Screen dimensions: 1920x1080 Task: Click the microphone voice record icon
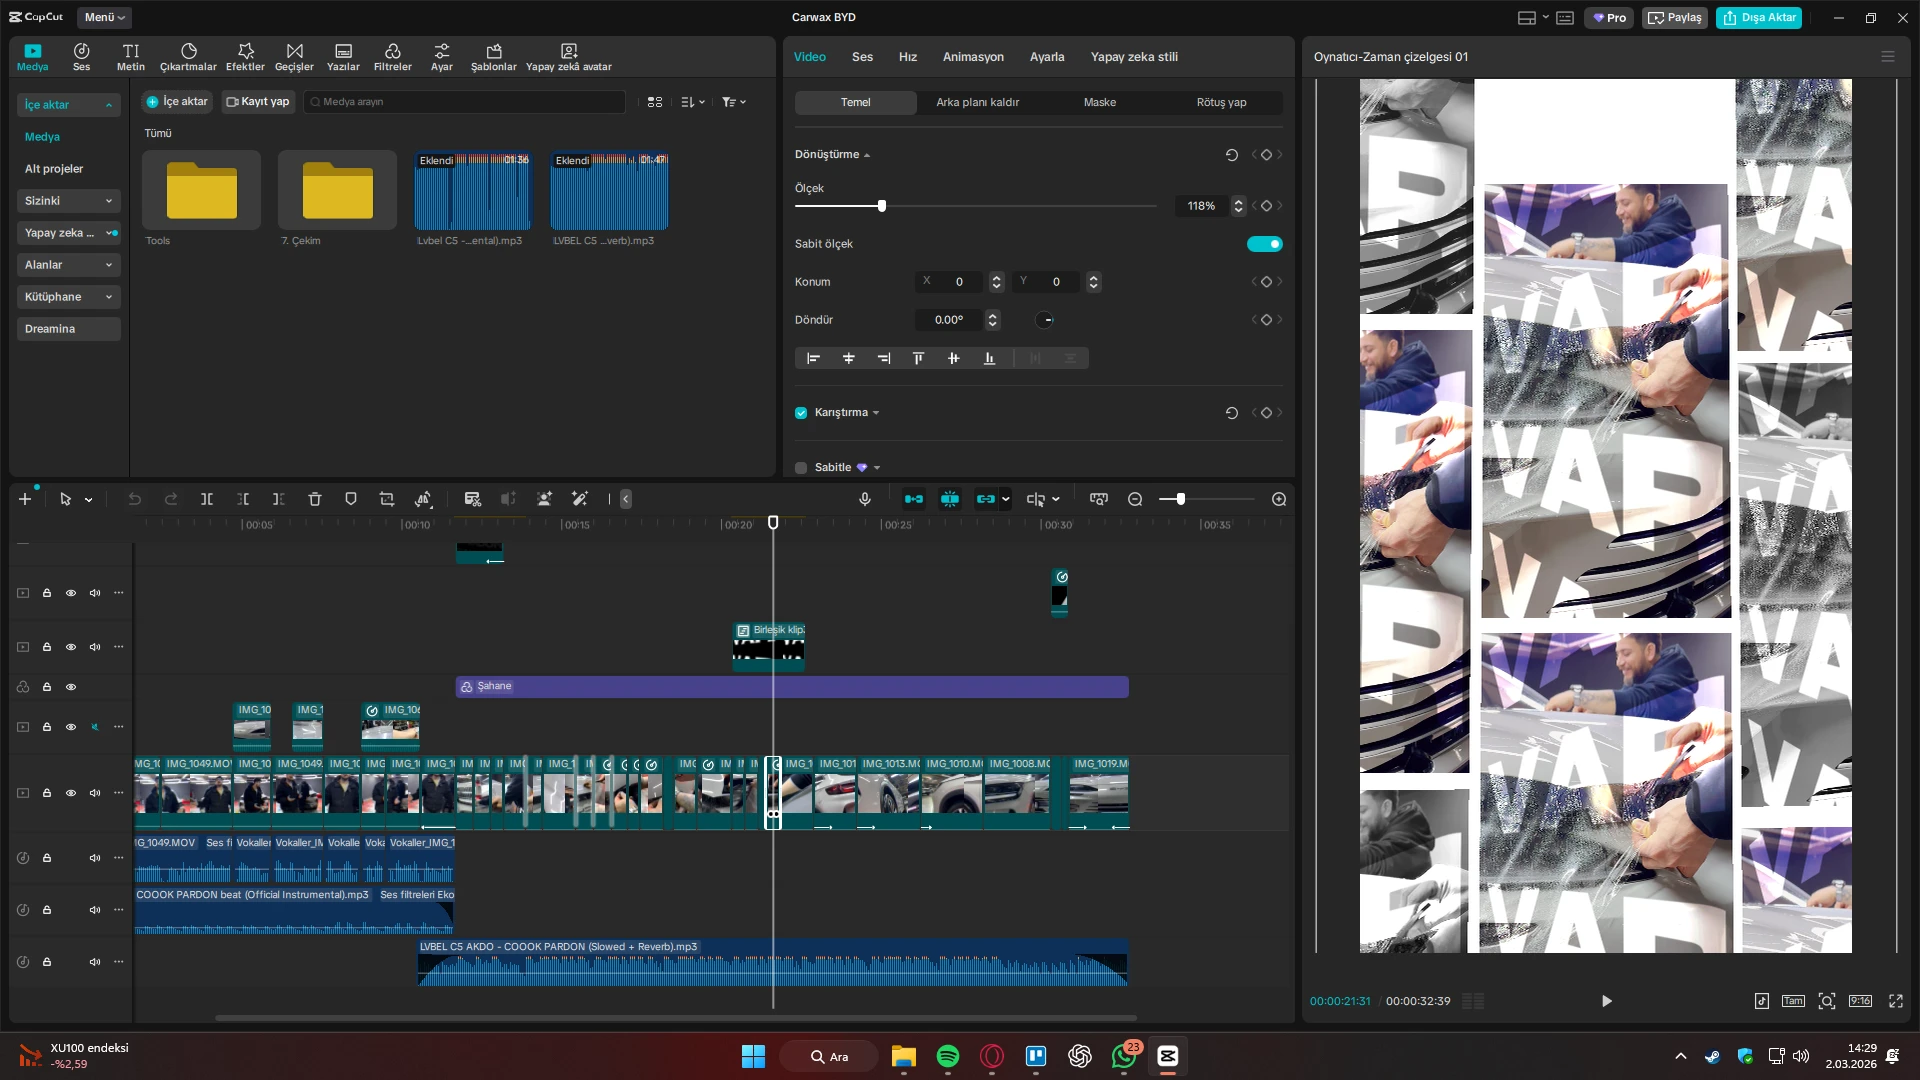tap(865, 499)
